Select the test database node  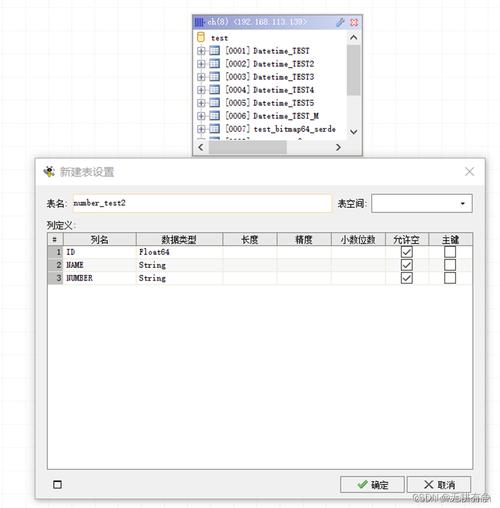(x=219, y=38)
